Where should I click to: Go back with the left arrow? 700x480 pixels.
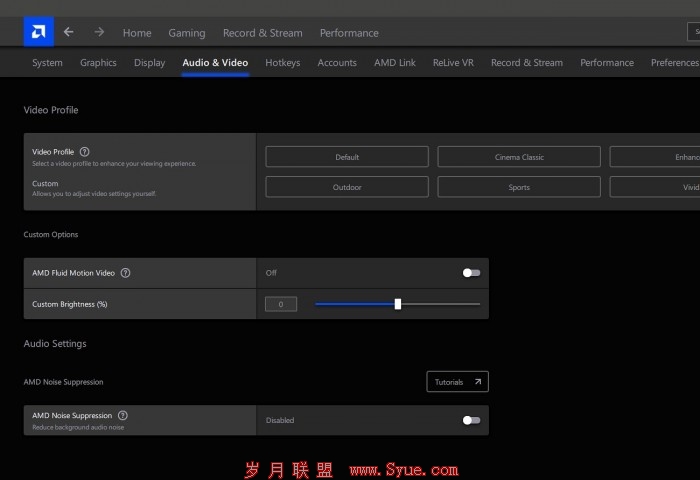click(68, 32)
